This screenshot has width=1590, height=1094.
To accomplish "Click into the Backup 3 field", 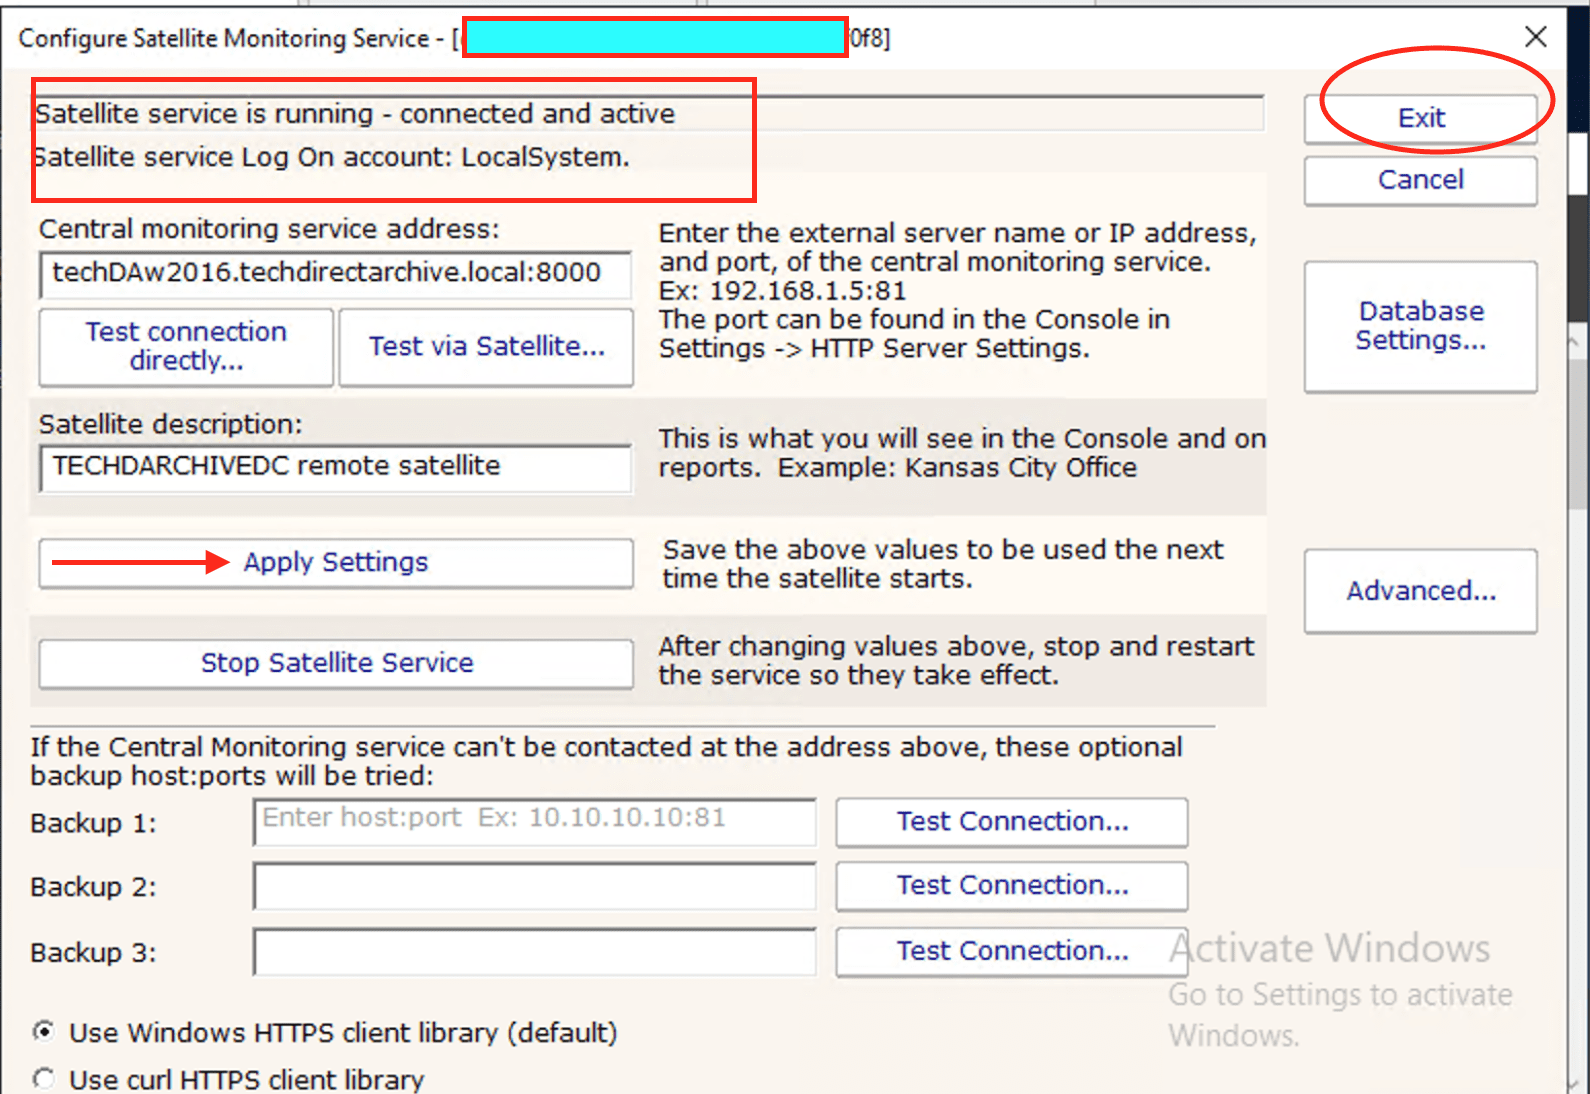I will (534, 952).
